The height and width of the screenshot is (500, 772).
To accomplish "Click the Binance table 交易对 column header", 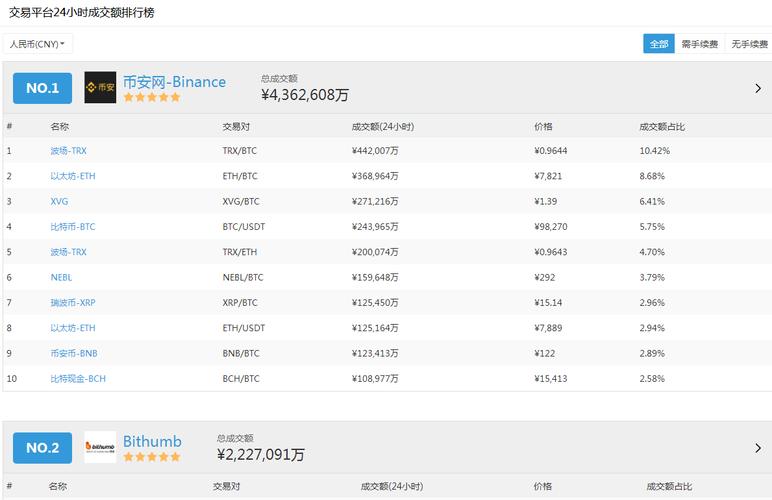I will pos(236,126).
